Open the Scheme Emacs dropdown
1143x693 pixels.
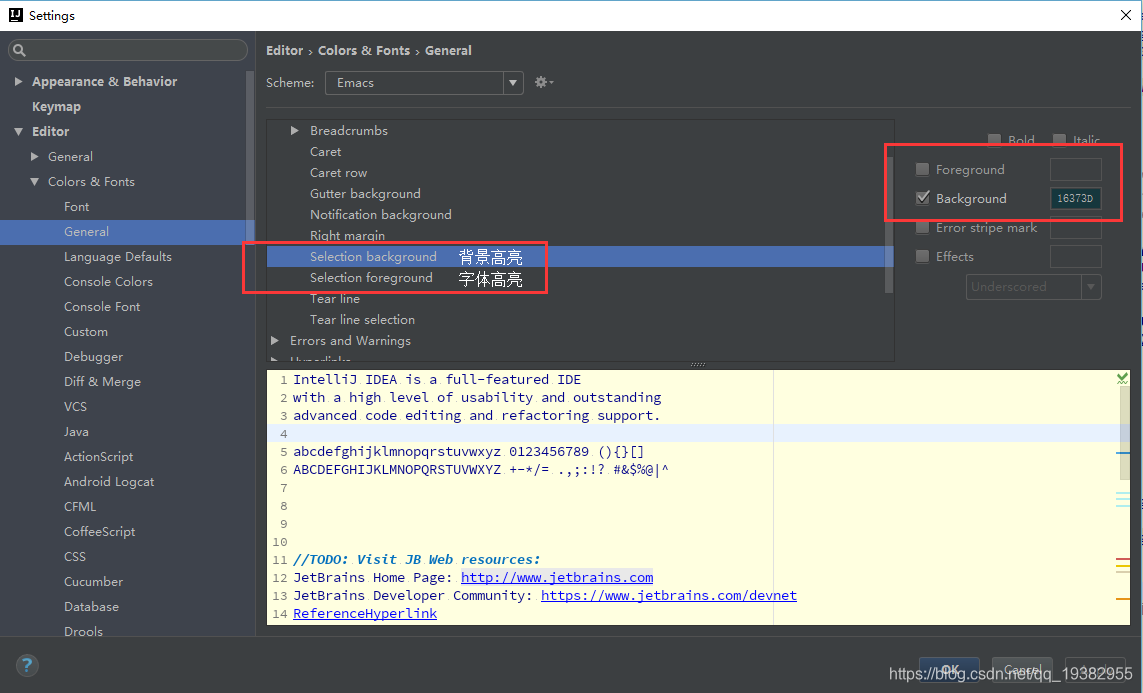coord(424,82)
